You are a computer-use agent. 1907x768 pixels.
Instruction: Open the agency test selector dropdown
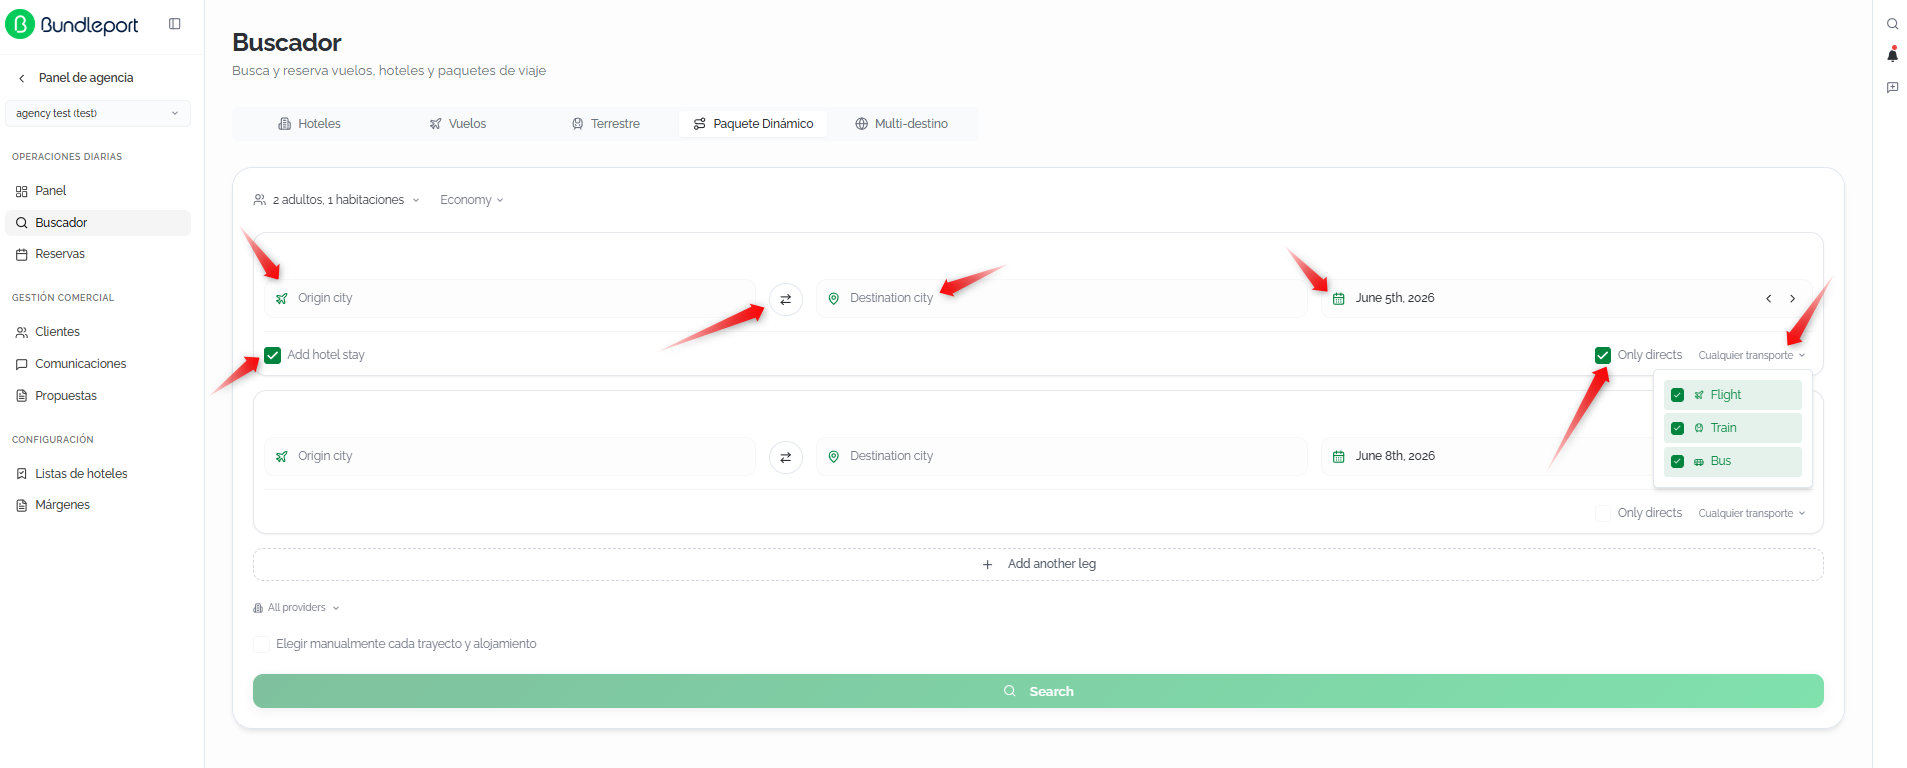[x=98, y=113]
